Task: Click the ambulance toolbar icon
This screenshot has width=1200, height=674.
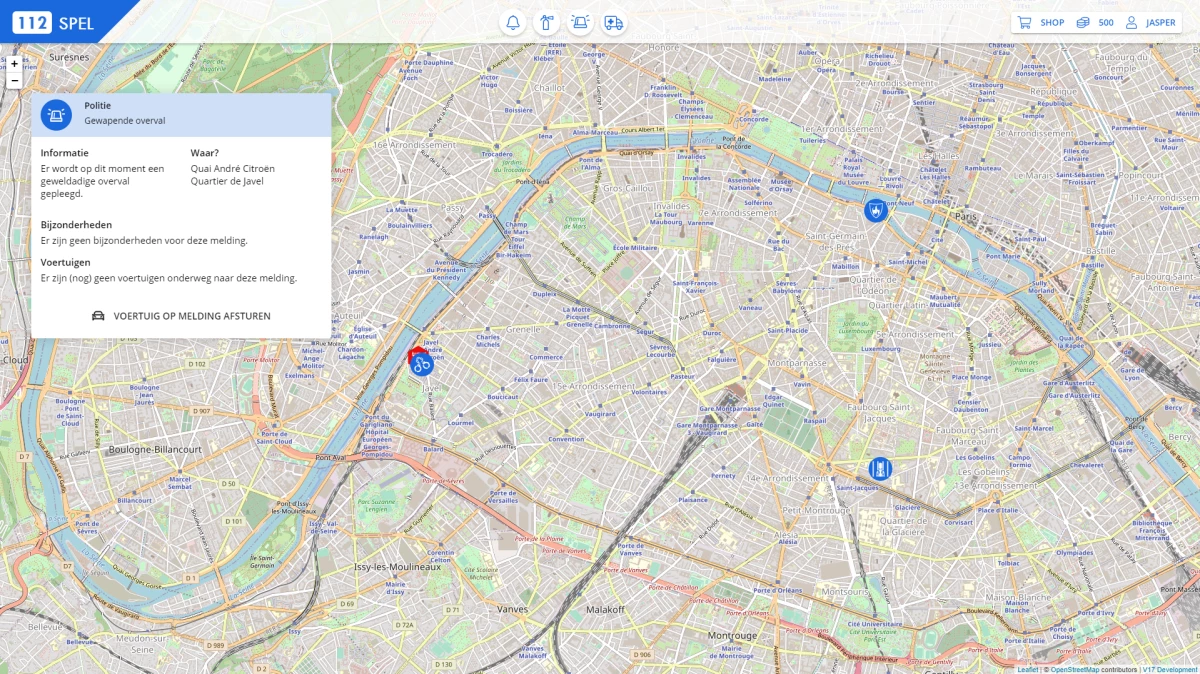Action: (x=614, y=22)
